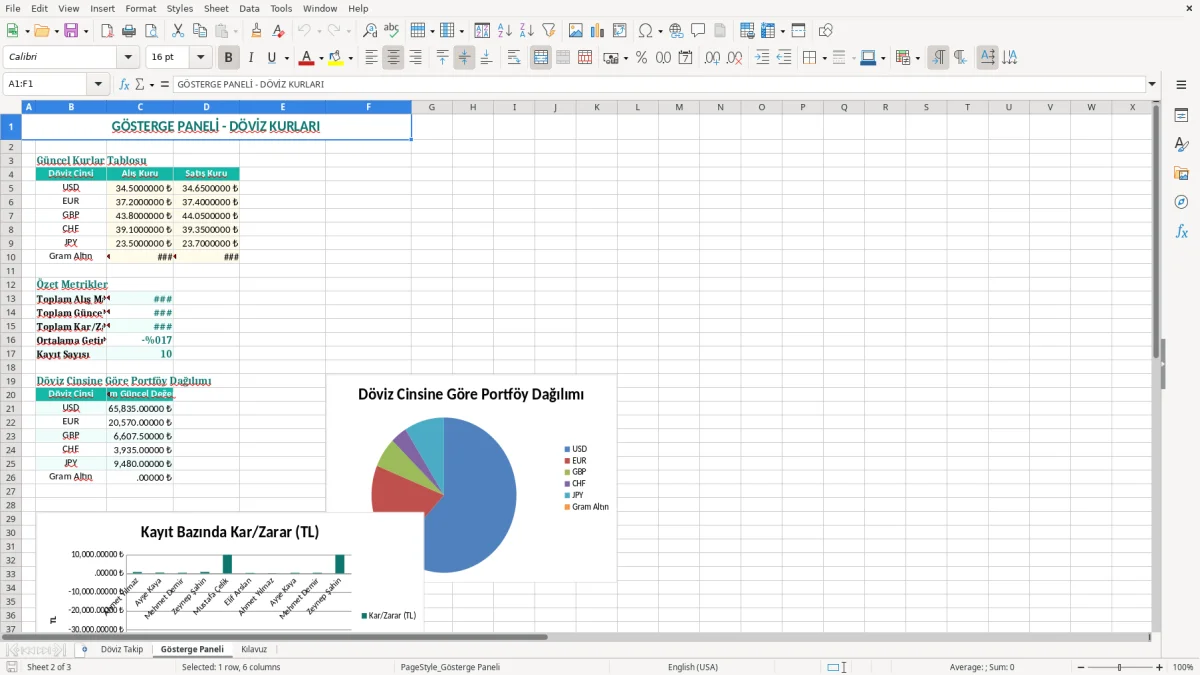The image size is (1200, 675).
Task: Click the AutoFilter funnel icon
Action: click(549, 31)
